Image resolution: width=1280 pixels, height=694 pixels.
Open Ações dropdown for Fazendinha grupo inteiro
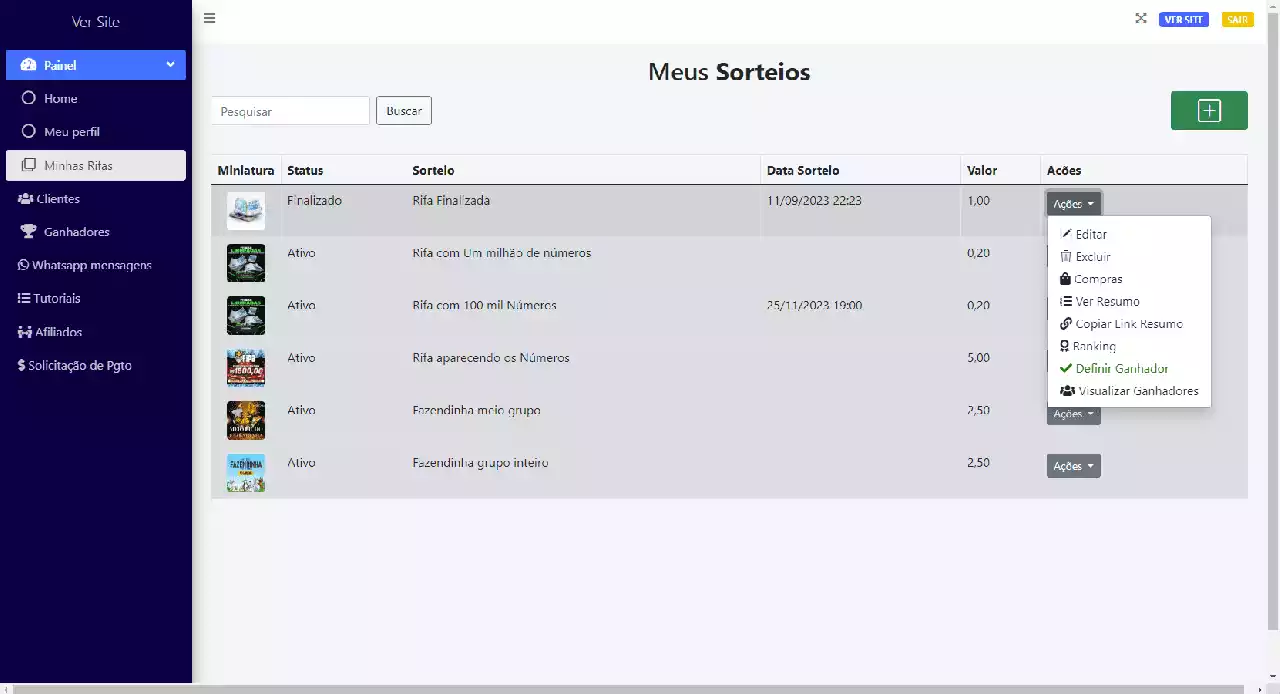[1074, 466]
